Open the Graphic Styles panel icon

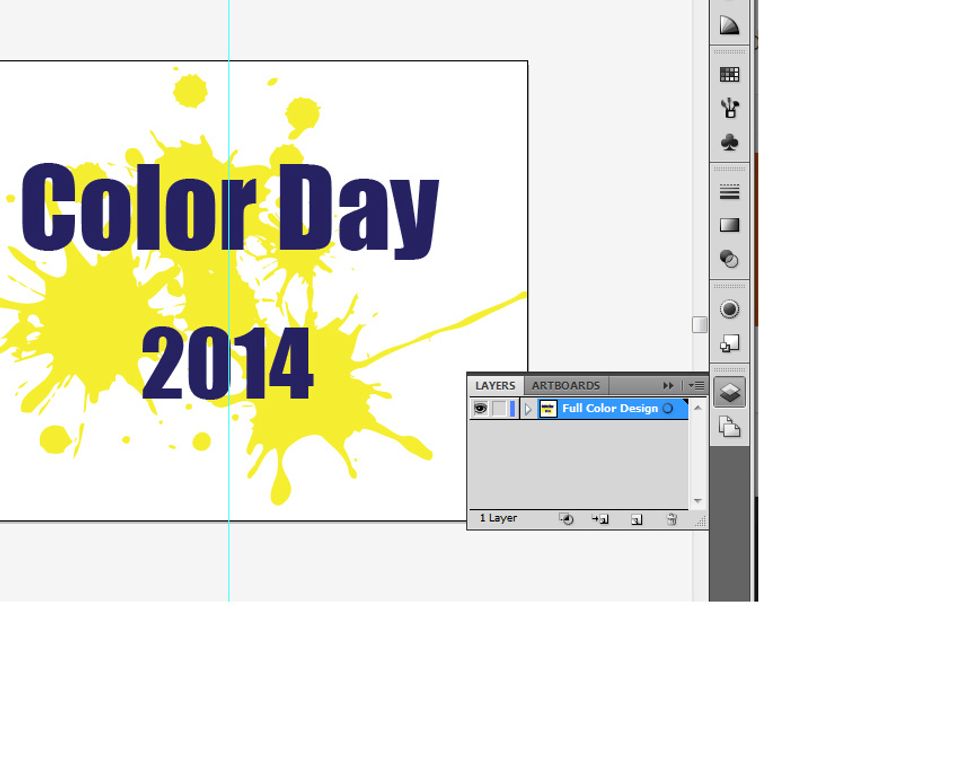pos(729,344)
